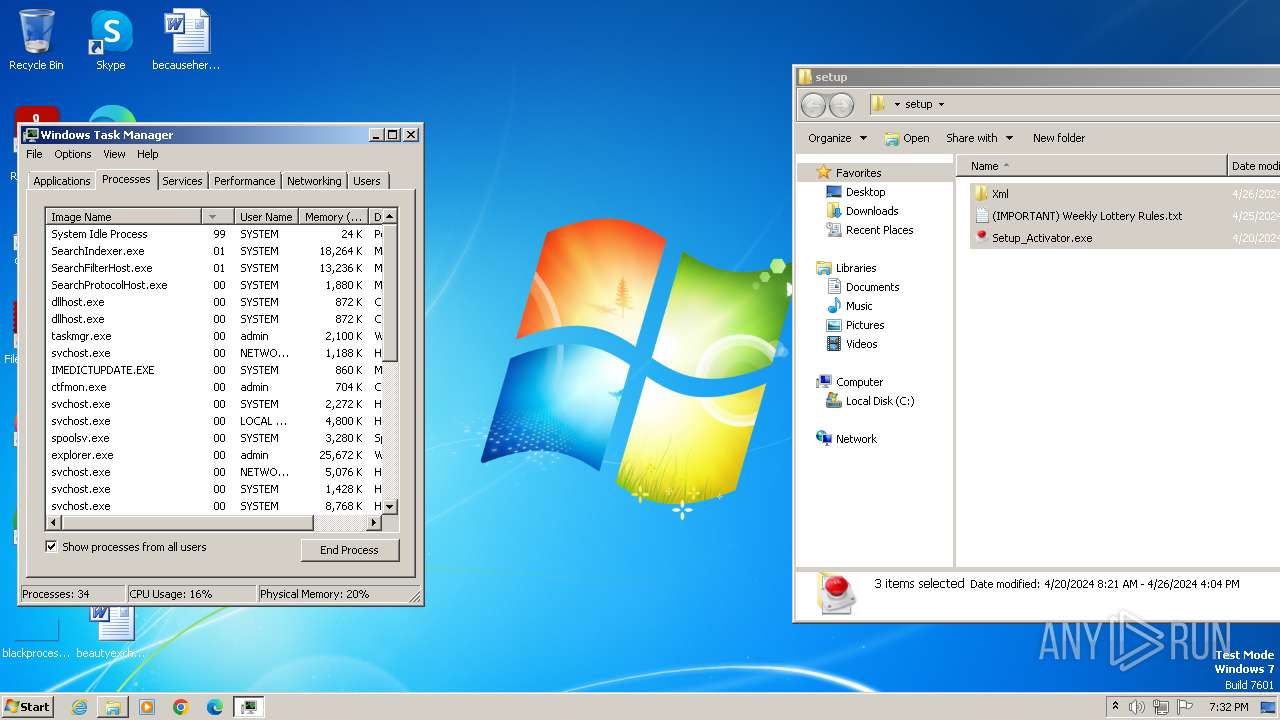The height and width of the screenshot is (720, 1280).
Task: Click the End Process button
Action: tap(349, 550)
